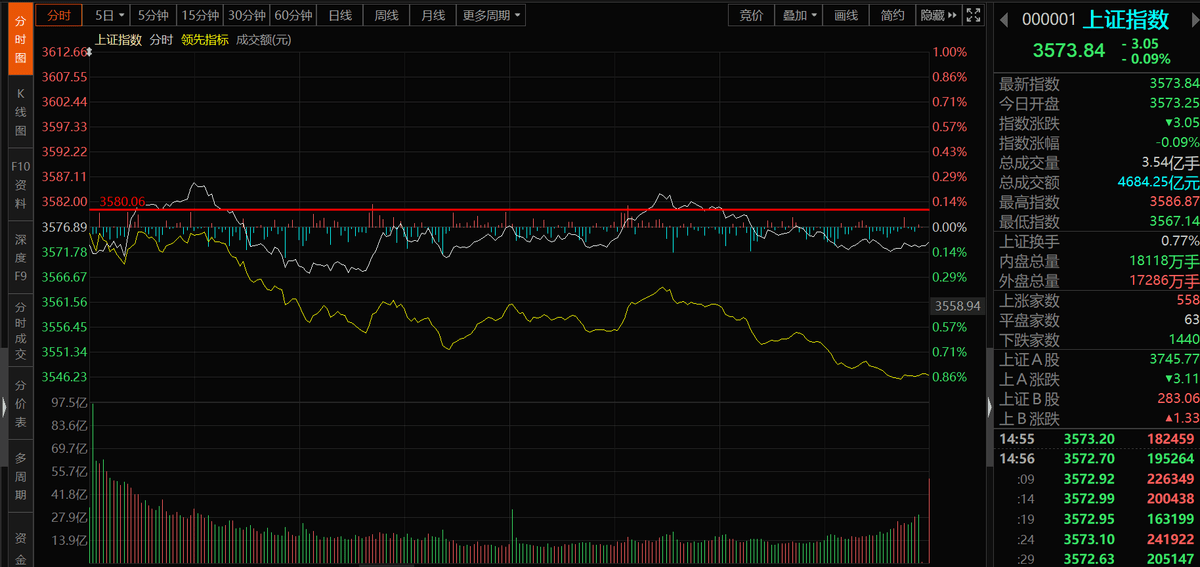This screenshot has width=1200, height=567.
Task: Open the 5日 period dropdown
Action: [110, 15]
